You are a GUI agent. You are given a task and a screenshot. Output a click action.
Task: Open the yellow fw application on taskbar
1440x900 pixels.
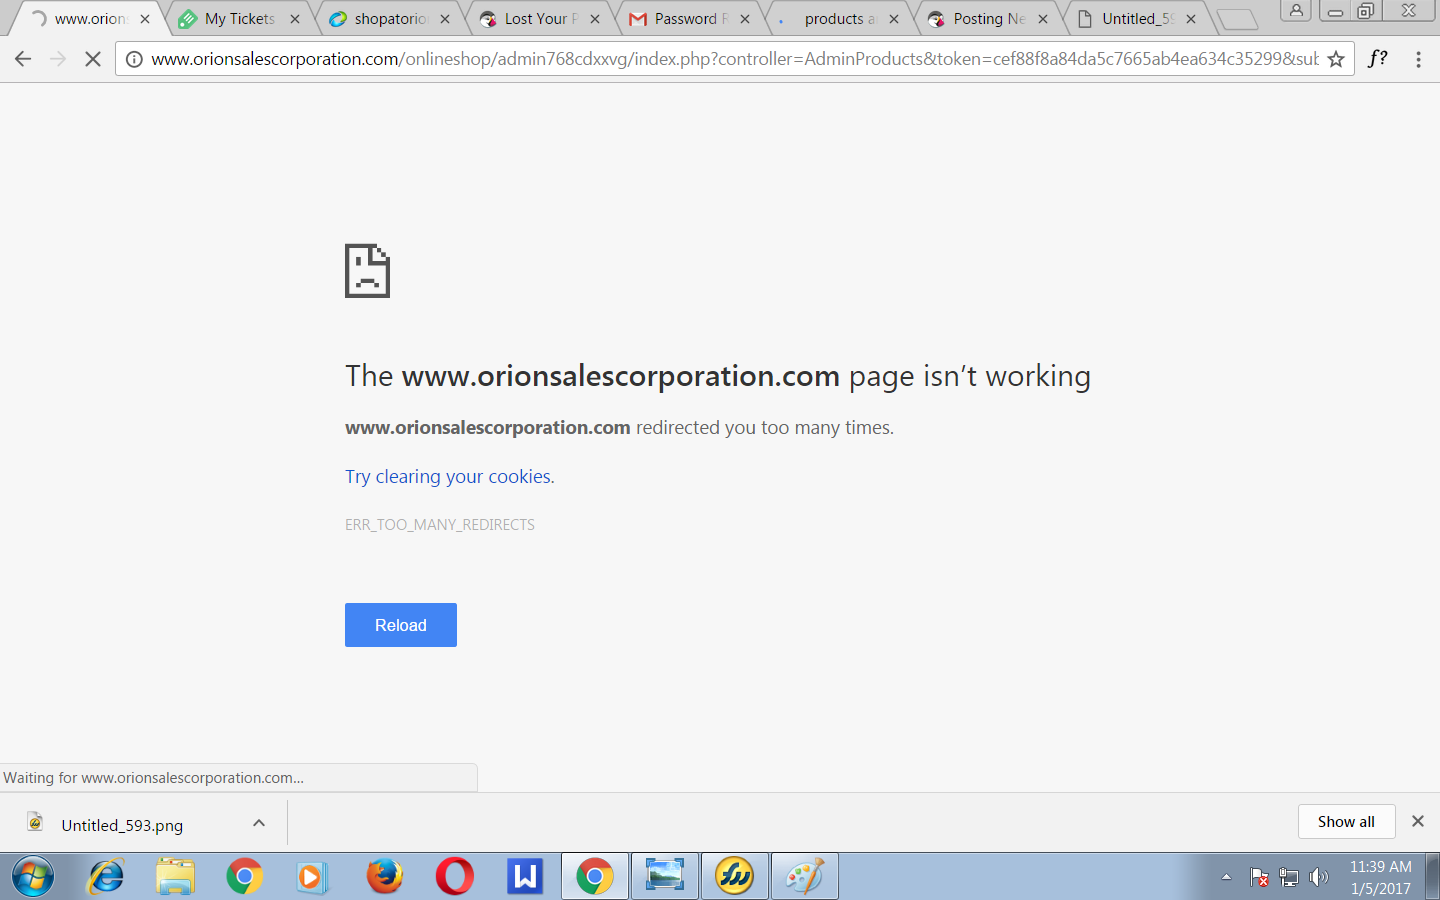[x=735, y=877]
